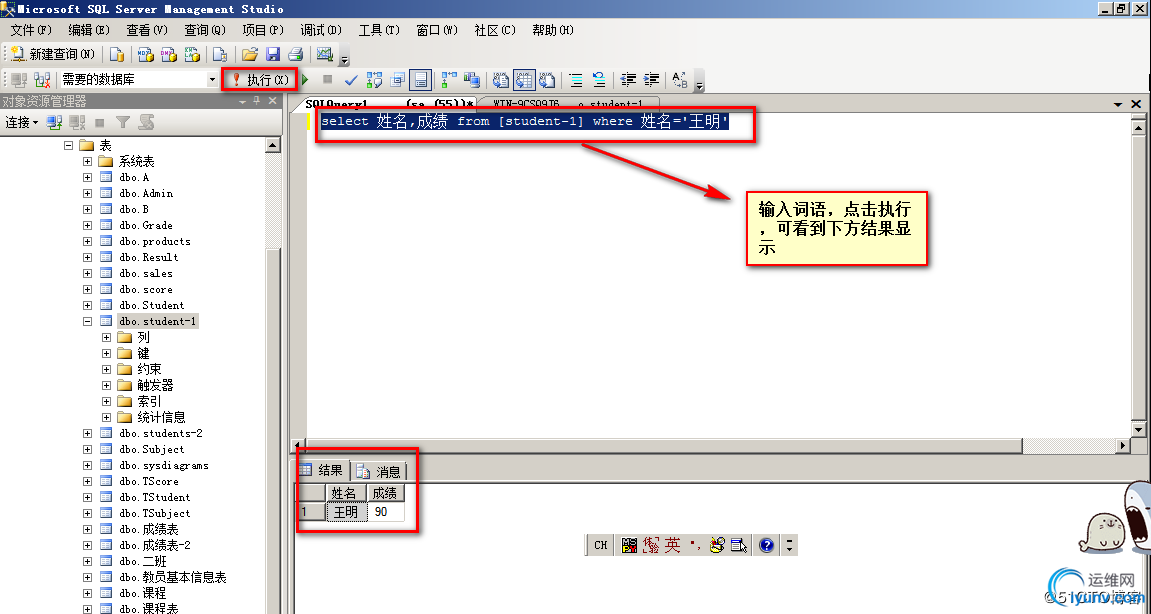Image resolution: width=1151 pixels, height=614 pixels.
Task: Specify values for template parameters icon
Action: [680, 79]
